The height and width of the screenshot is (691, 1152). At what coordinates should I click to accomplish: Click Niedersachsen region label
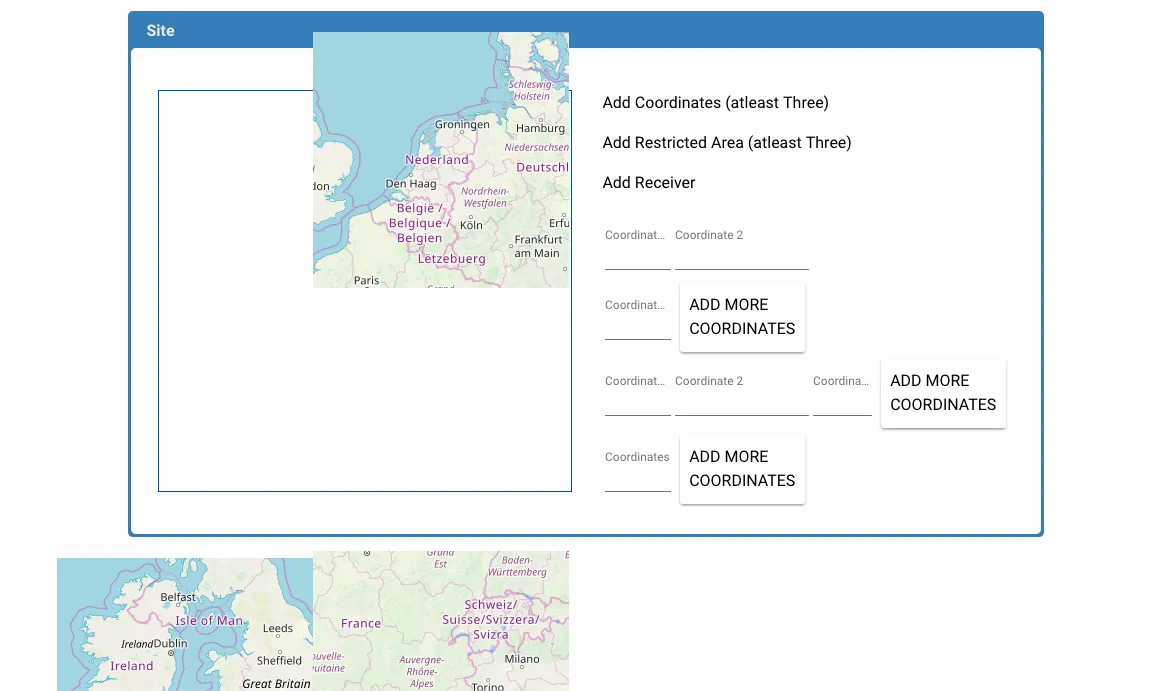(536, 147)
